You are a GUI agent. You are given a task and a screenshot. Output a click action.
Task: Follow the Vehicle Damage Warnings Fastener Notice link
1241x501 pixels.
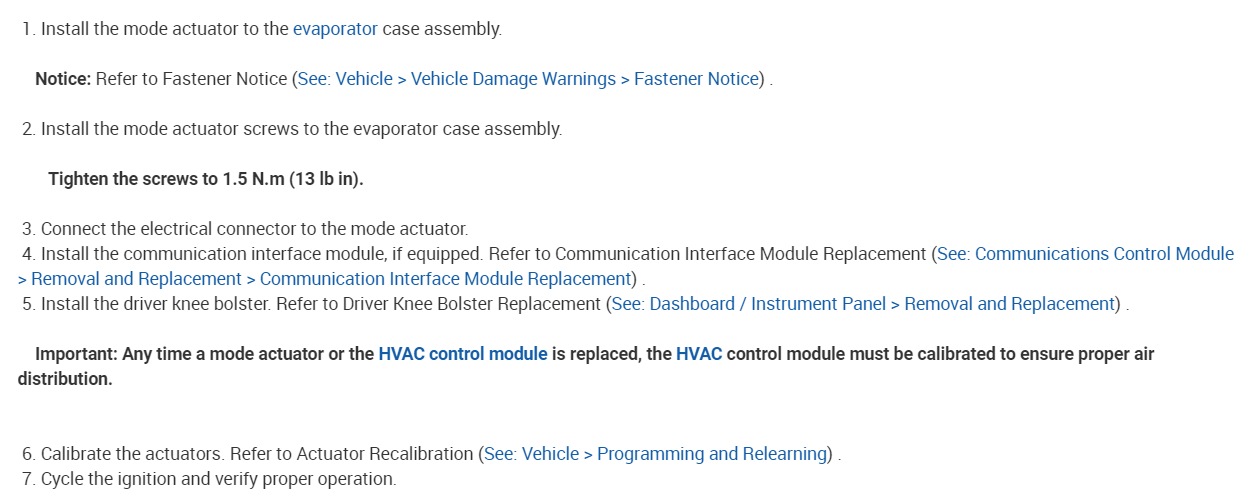[x=529, y=79]
